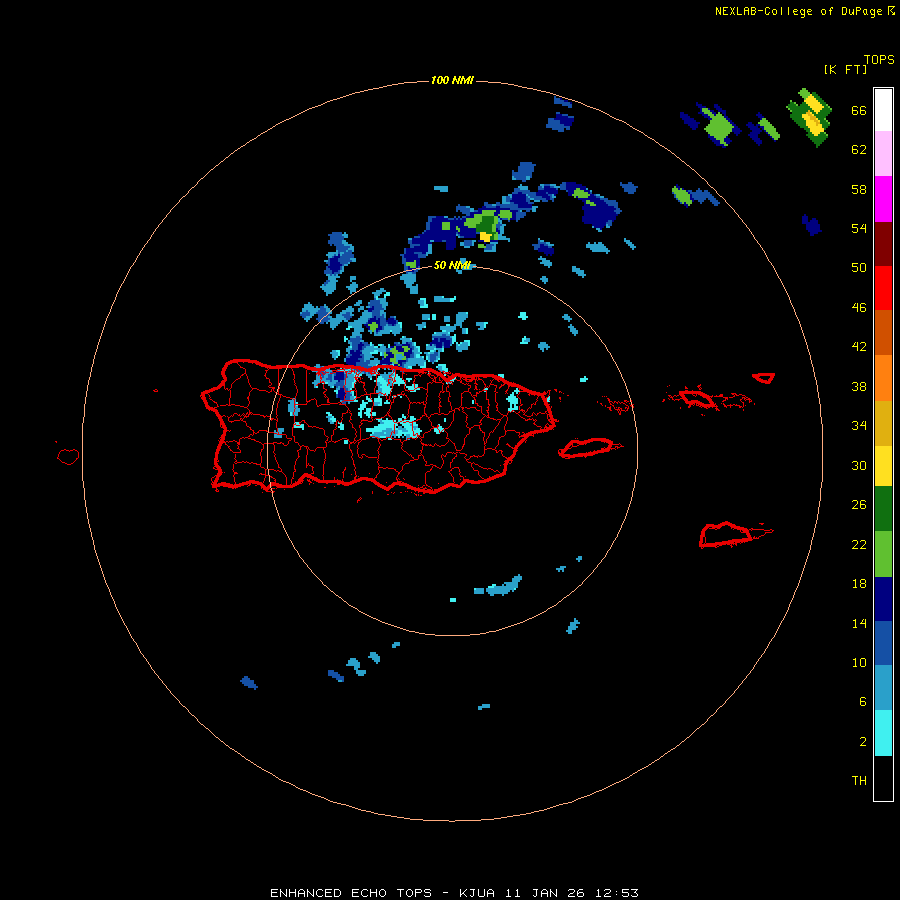Click the legend value '42'
The width and height of the screenshot is (900, 900).
[x=859, y=346]
